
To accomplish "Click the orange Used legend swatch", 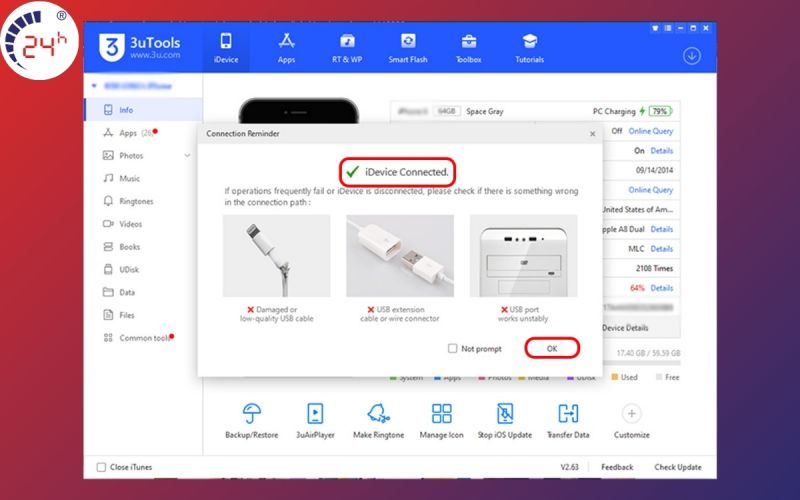I will 615,377.
